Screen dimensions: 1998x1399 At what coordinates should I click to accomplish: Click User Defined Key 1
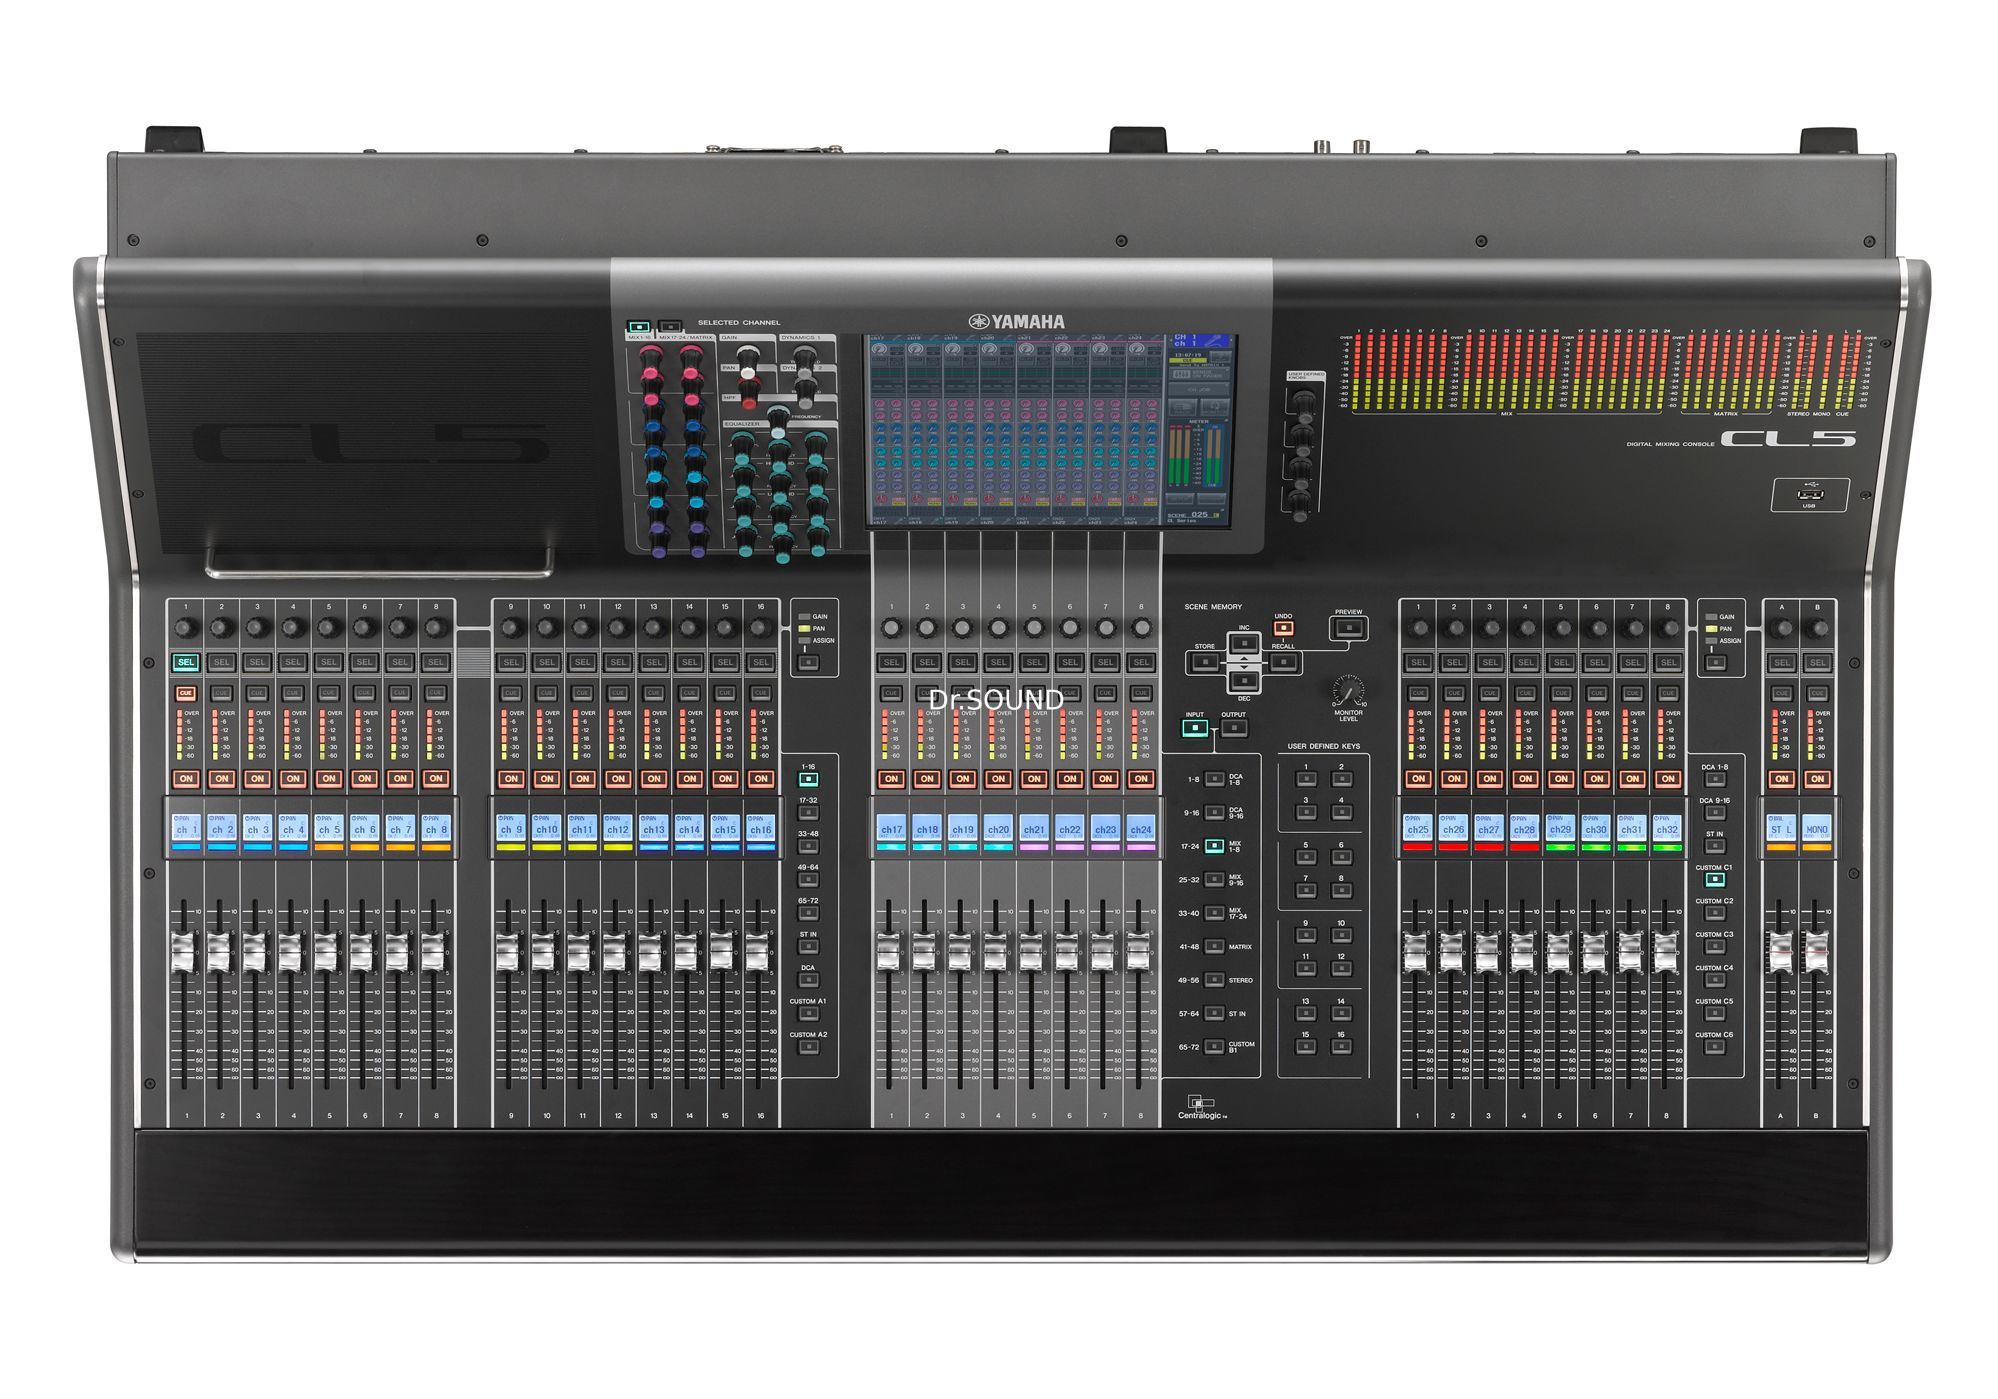tap(1305, 779)
